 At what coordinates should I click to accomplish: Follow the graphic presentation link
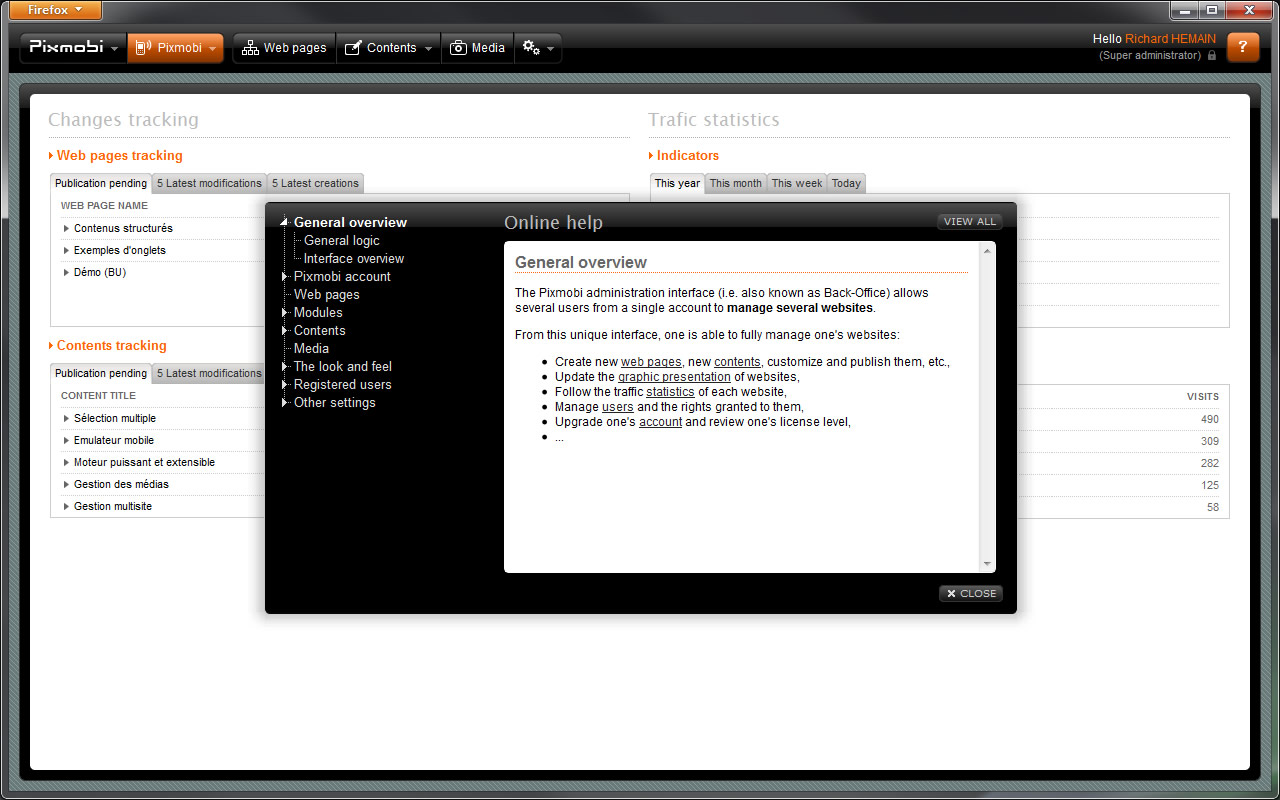tap(674, 377)
